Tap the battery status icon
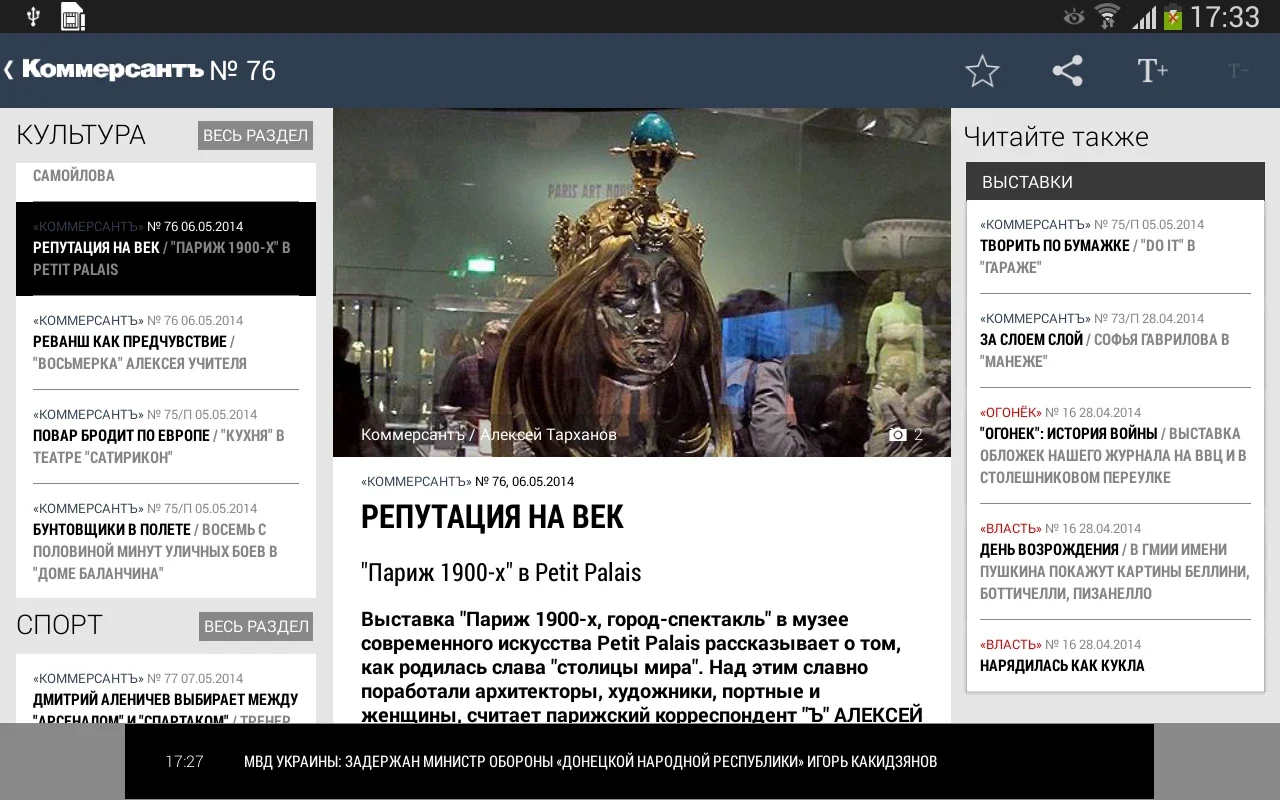 click(x=1173, y=16)
